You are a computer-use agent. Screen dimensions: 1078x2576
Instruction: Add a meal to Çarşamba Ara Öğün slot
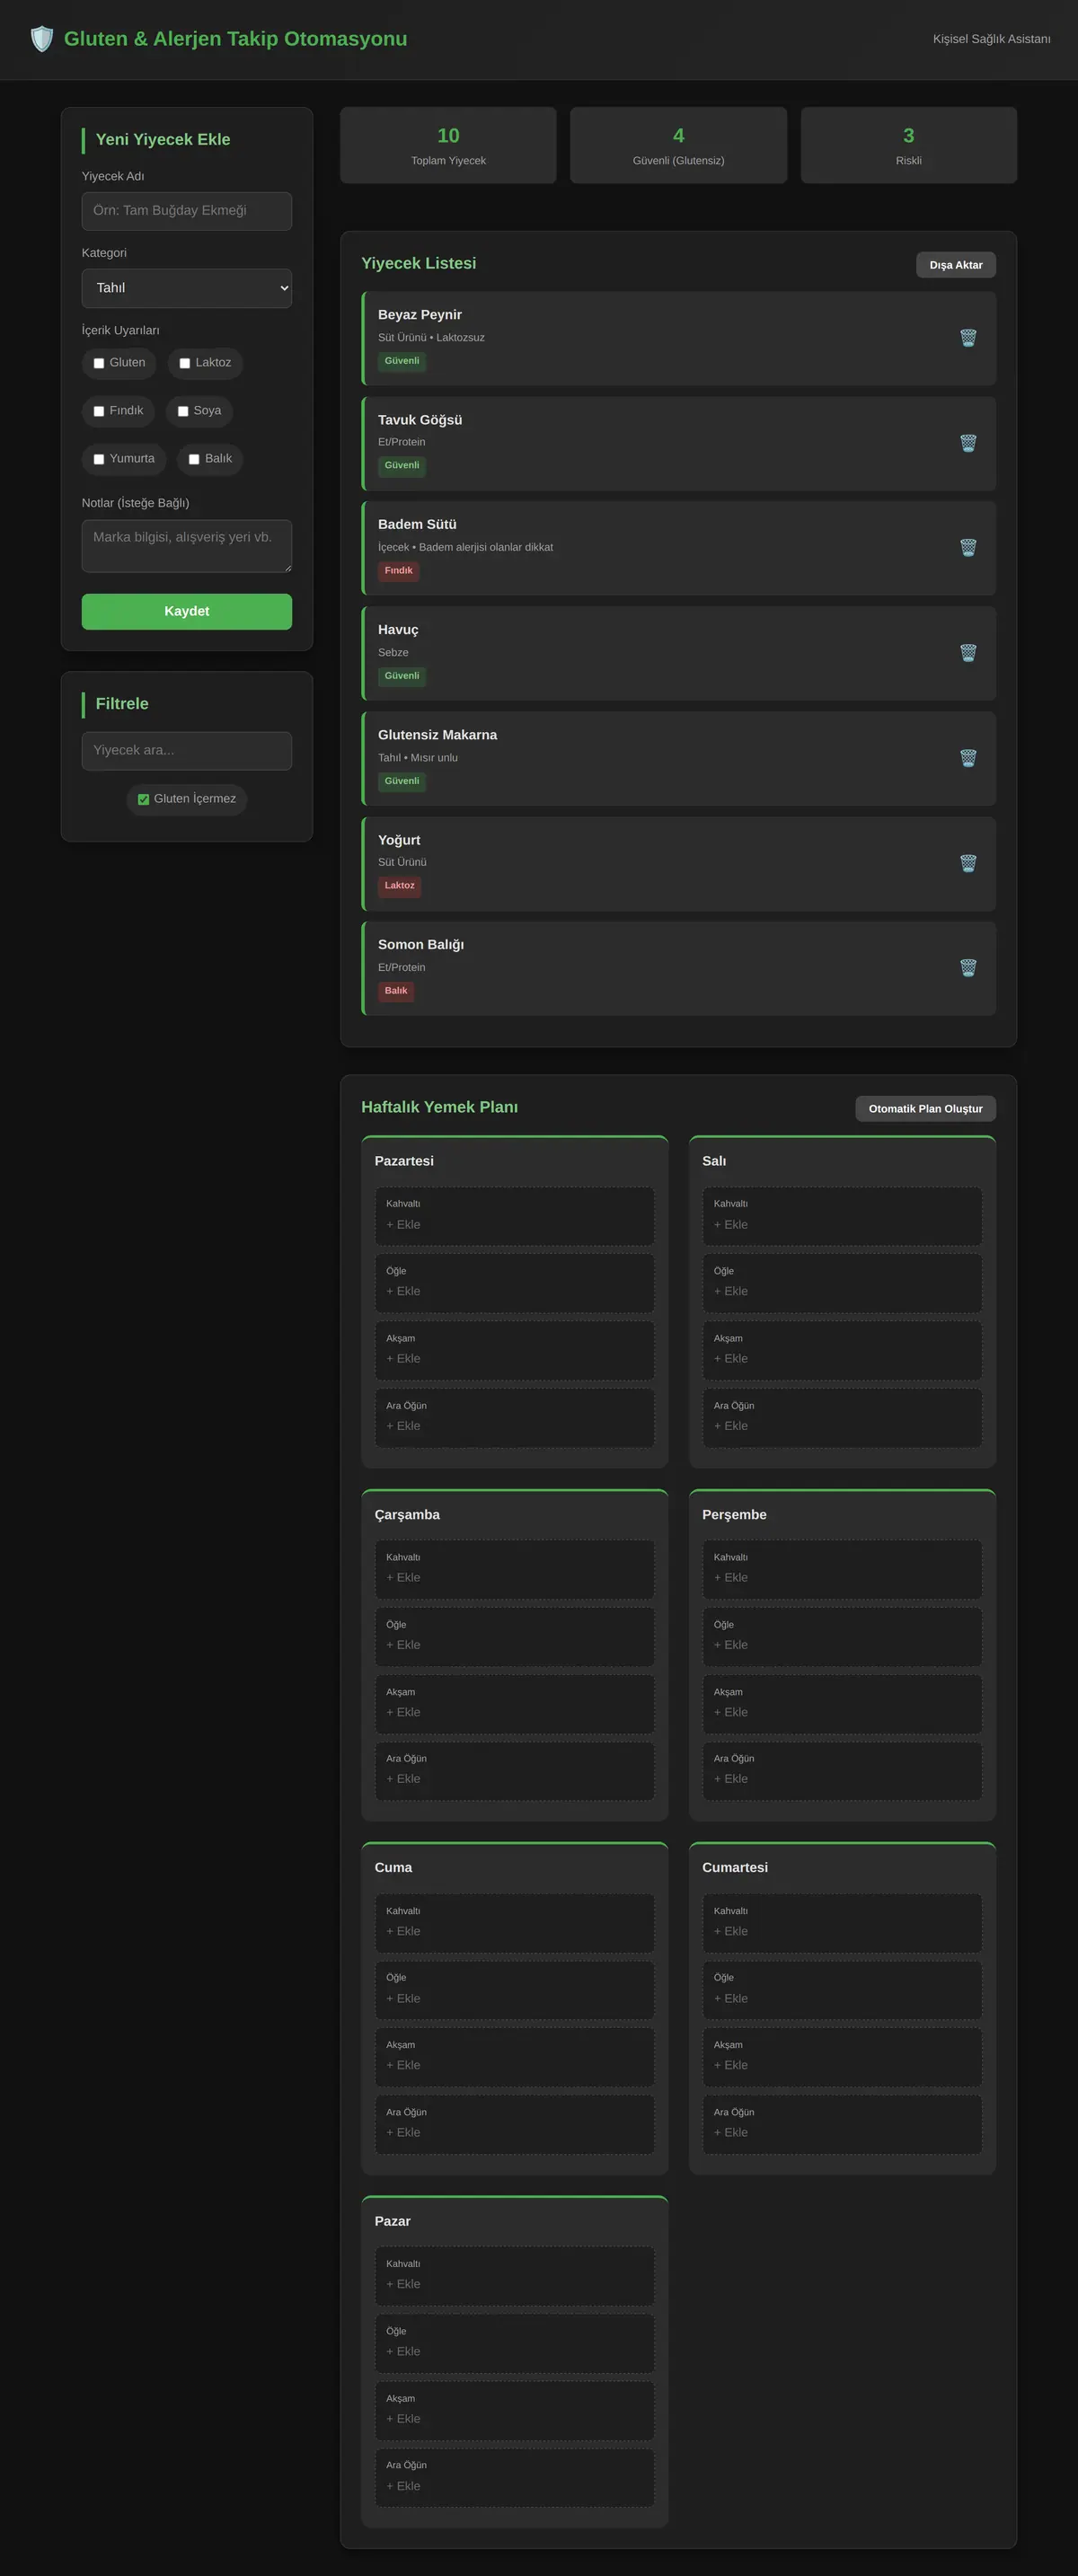click(515, 1771)
